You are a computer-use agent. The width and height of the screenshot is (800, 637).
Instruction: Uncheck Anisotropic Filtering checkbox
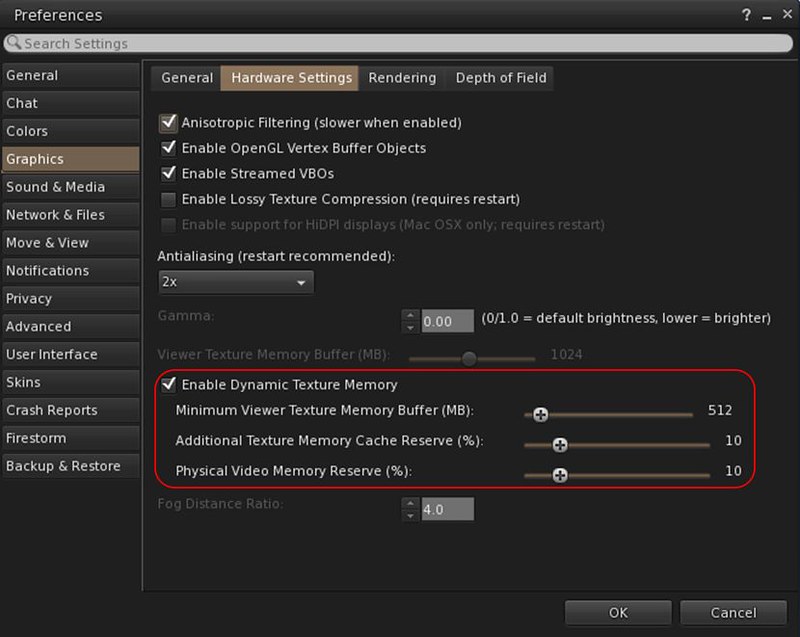pyautogui.click(x=168, y=123)
